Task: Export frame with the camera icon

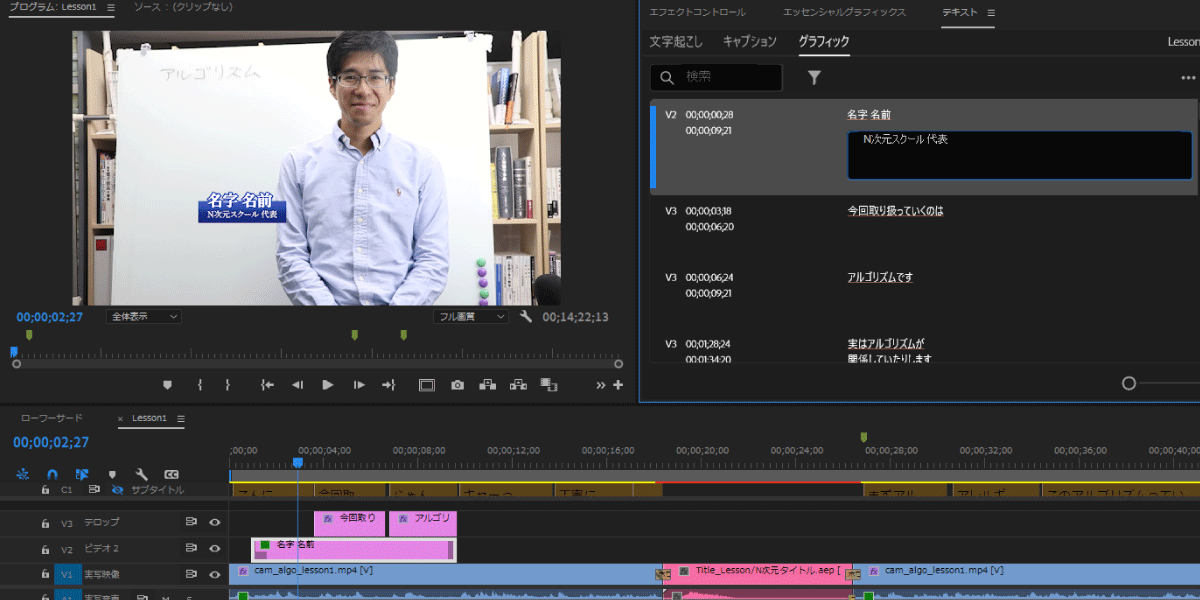Action: pos(457,385)
